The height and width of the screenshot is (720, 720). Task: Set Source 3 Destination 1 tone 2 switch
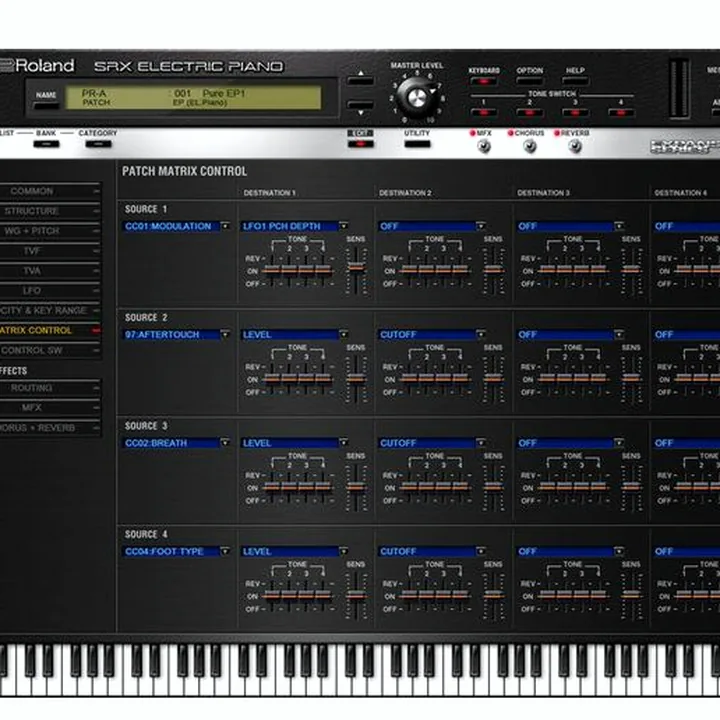(x=289, y=488)
